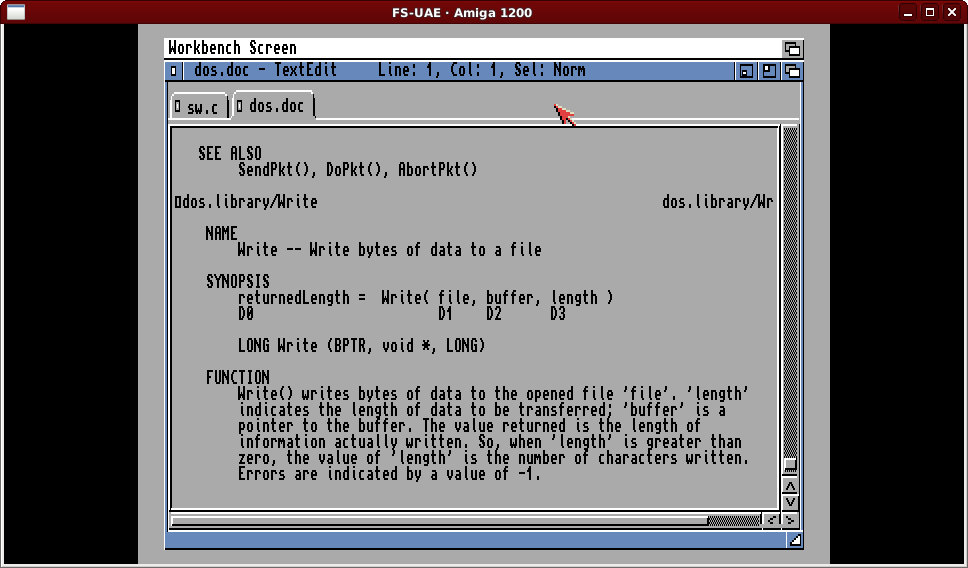Image resolution: width=968 pixels, height=568 pixels.
Task: Click the 'FUNCTION' section heading
Action: pos(238,377)
